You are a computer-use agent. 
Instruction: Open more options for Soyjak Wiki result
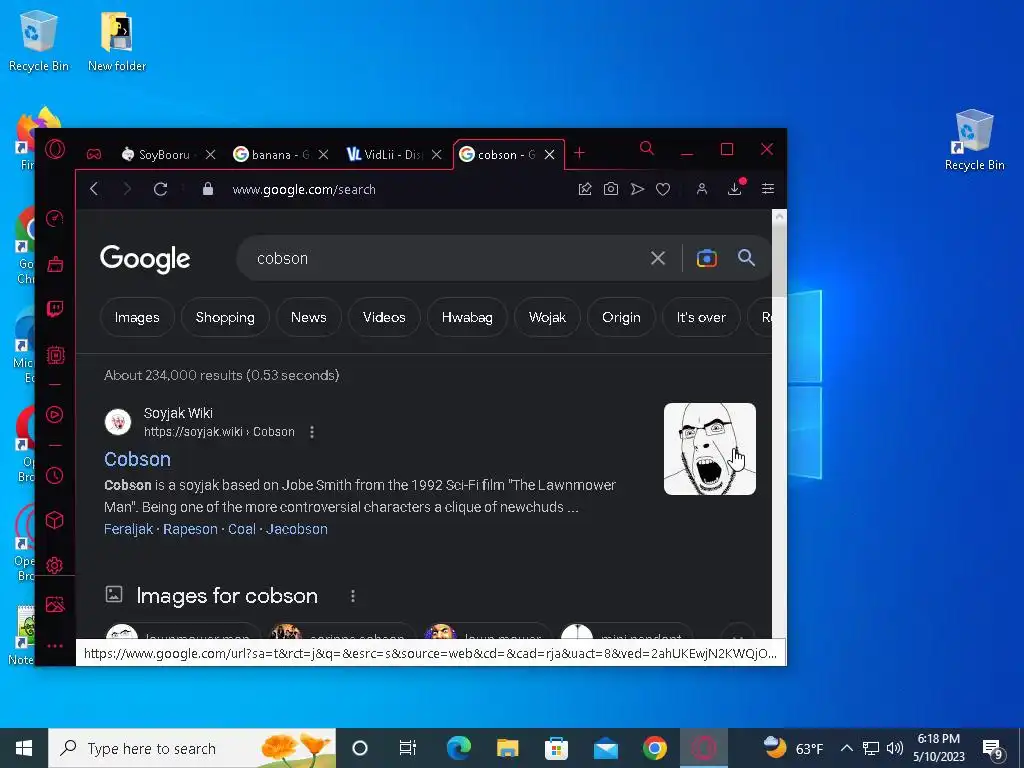(x=312, y=432)
